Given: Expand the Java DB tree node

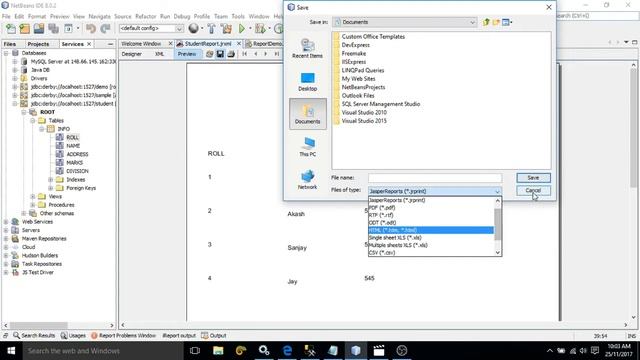Looking at the screenshot, I should (15, 70).
